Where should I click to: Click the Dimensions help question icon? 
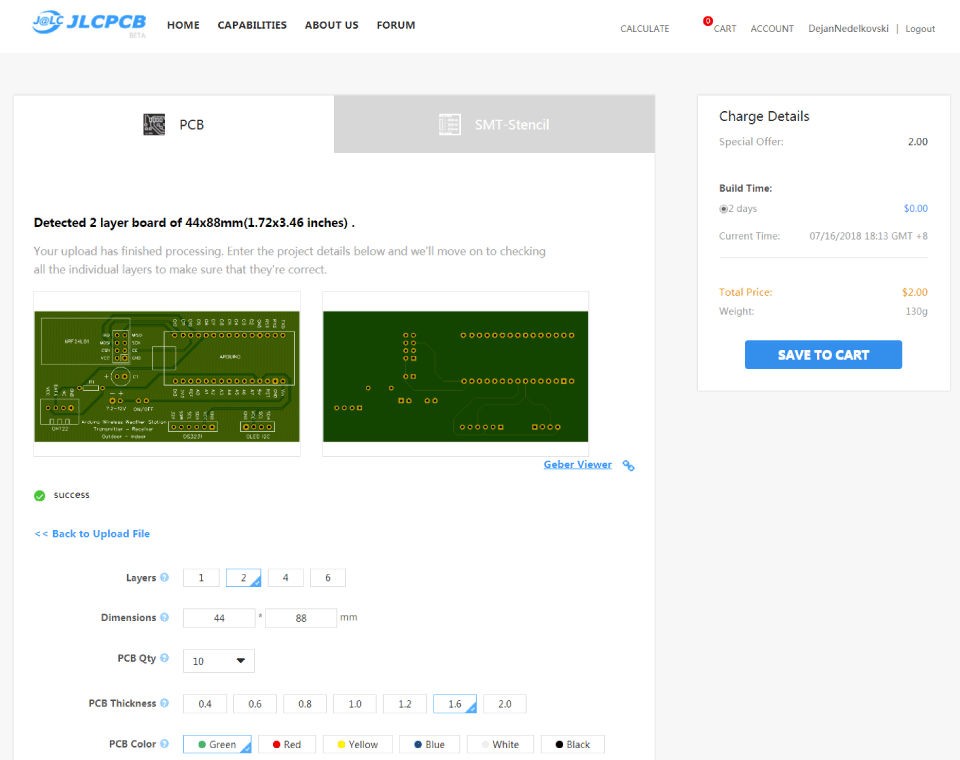pos(165,618)
